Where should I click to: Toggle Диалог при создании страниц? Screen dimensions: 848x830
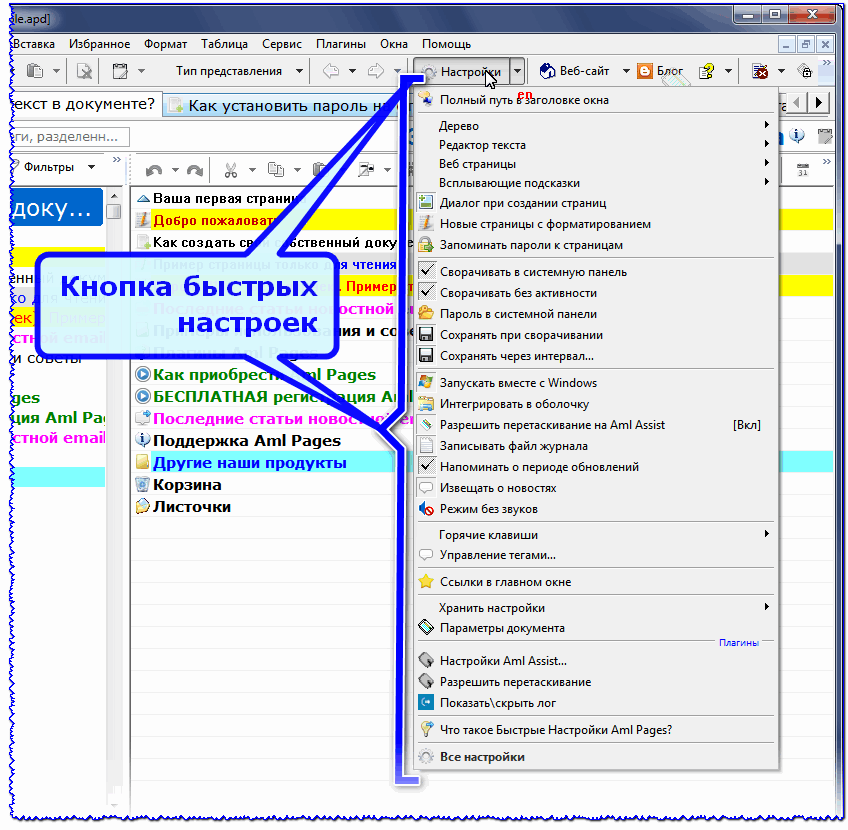(596, 203)
